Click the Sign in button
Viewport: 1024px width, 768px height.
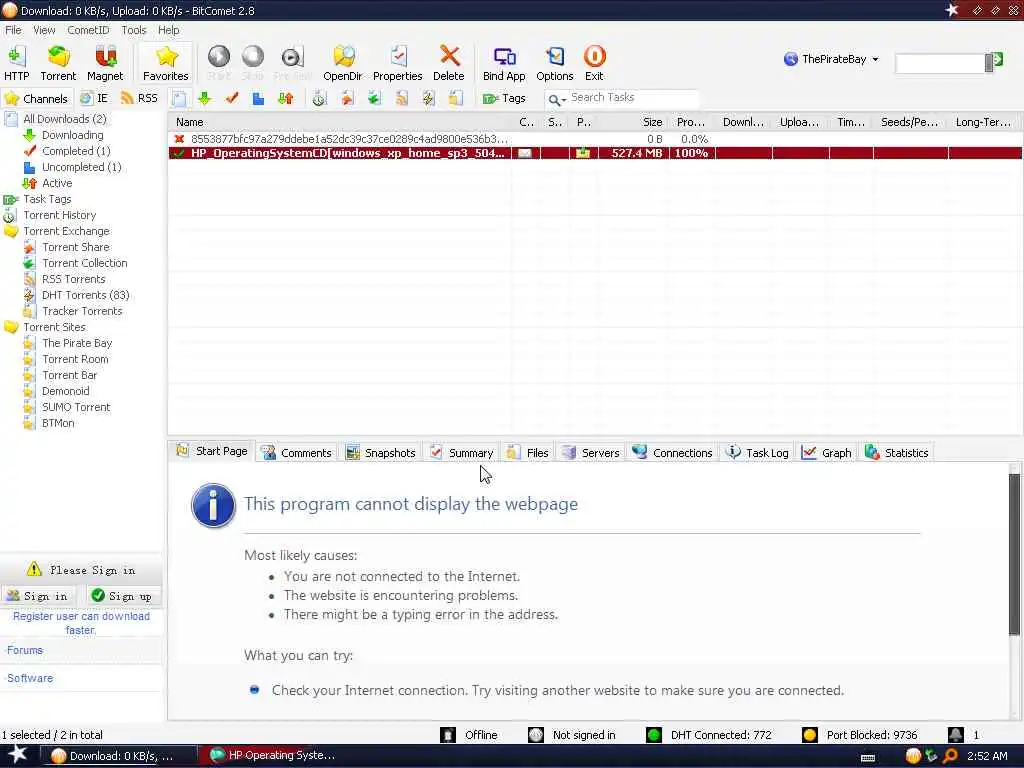pyautogui.click(x=39, y=596)
